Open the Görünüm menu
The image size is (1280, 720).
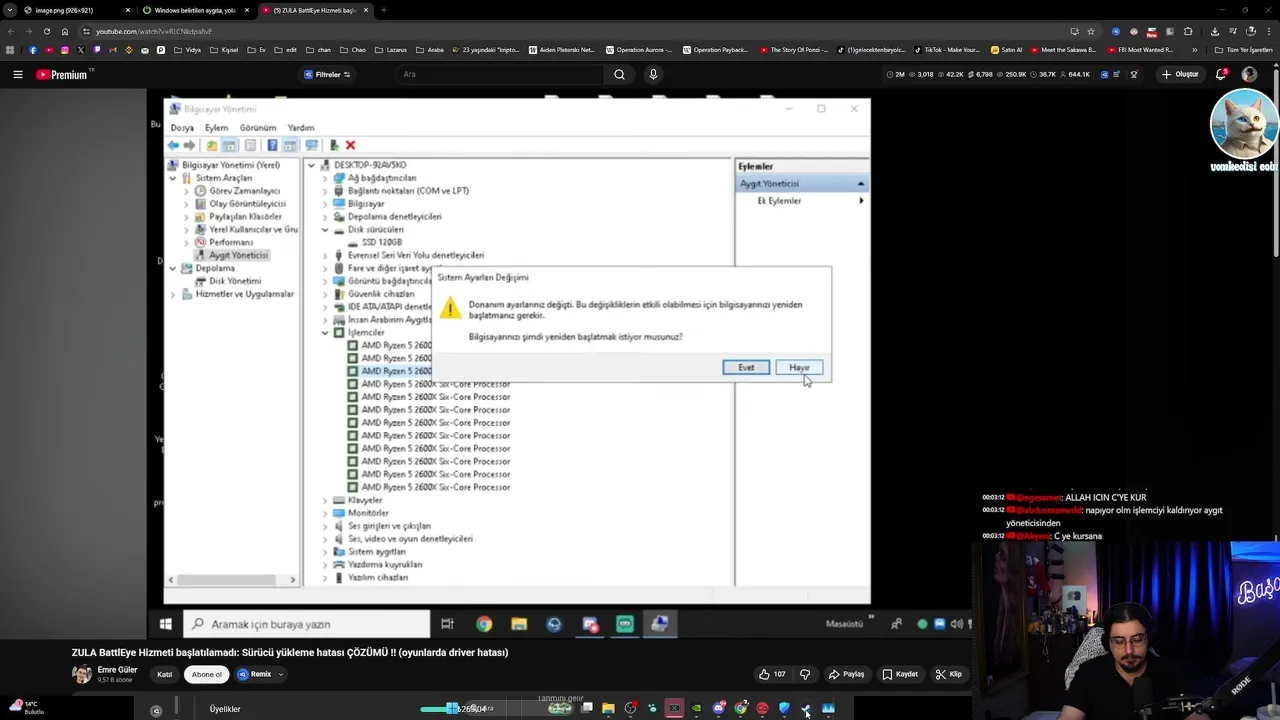257,128
